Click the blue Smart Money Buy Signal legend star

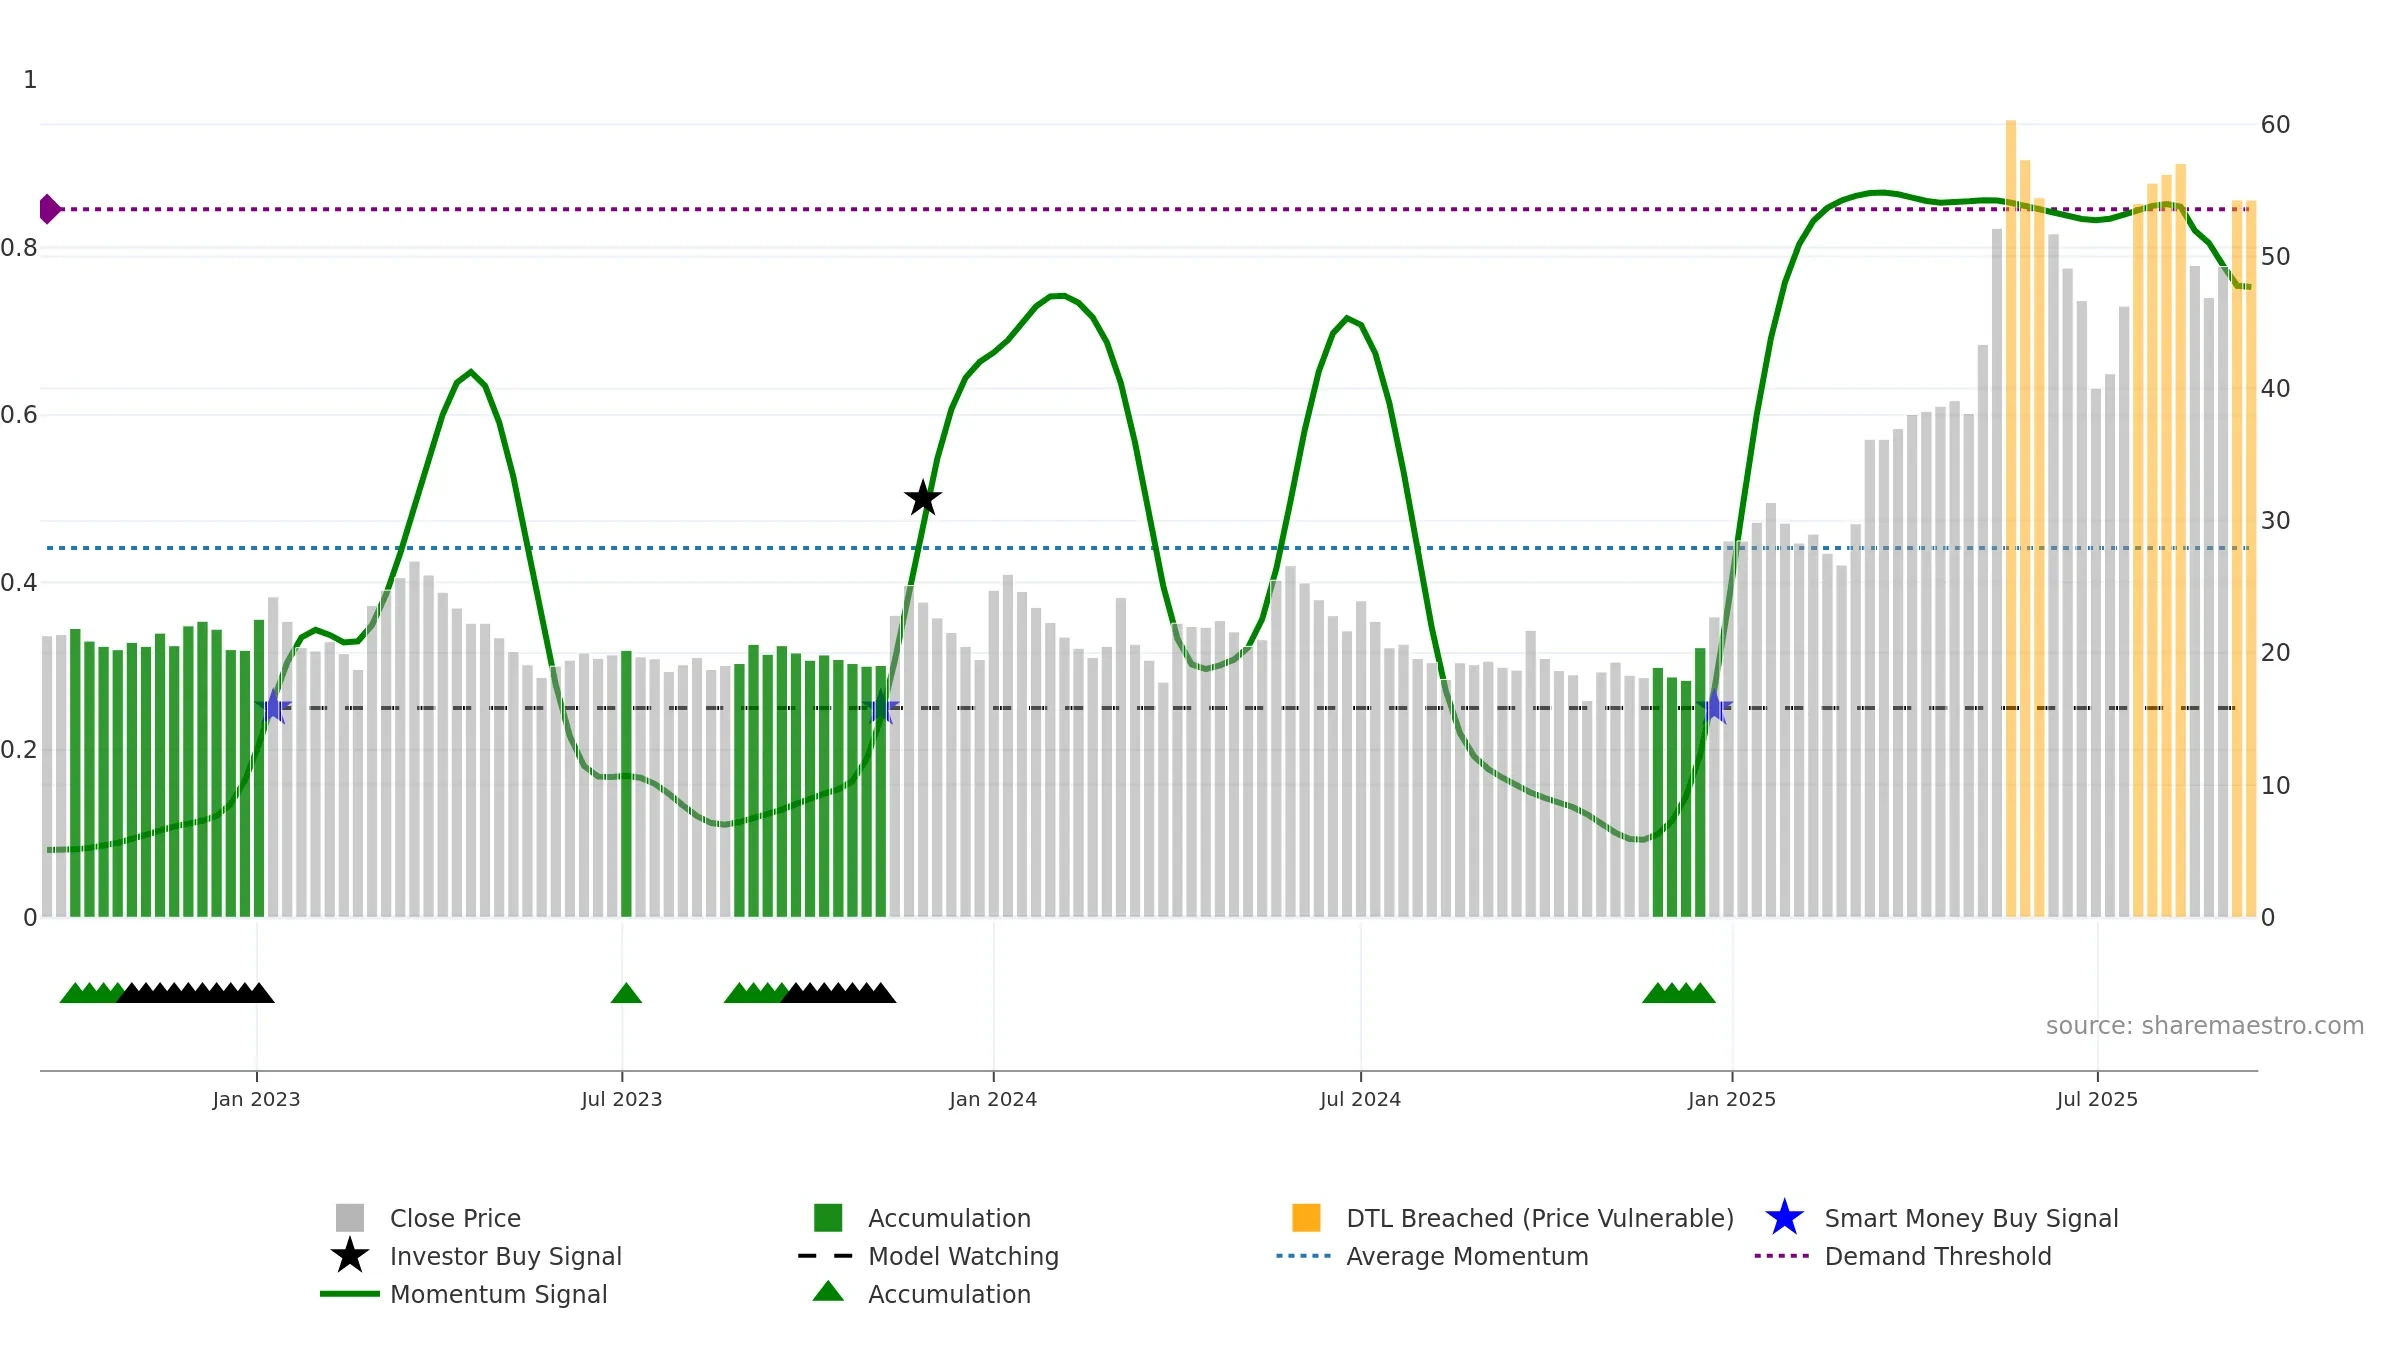[1784, 1218]
